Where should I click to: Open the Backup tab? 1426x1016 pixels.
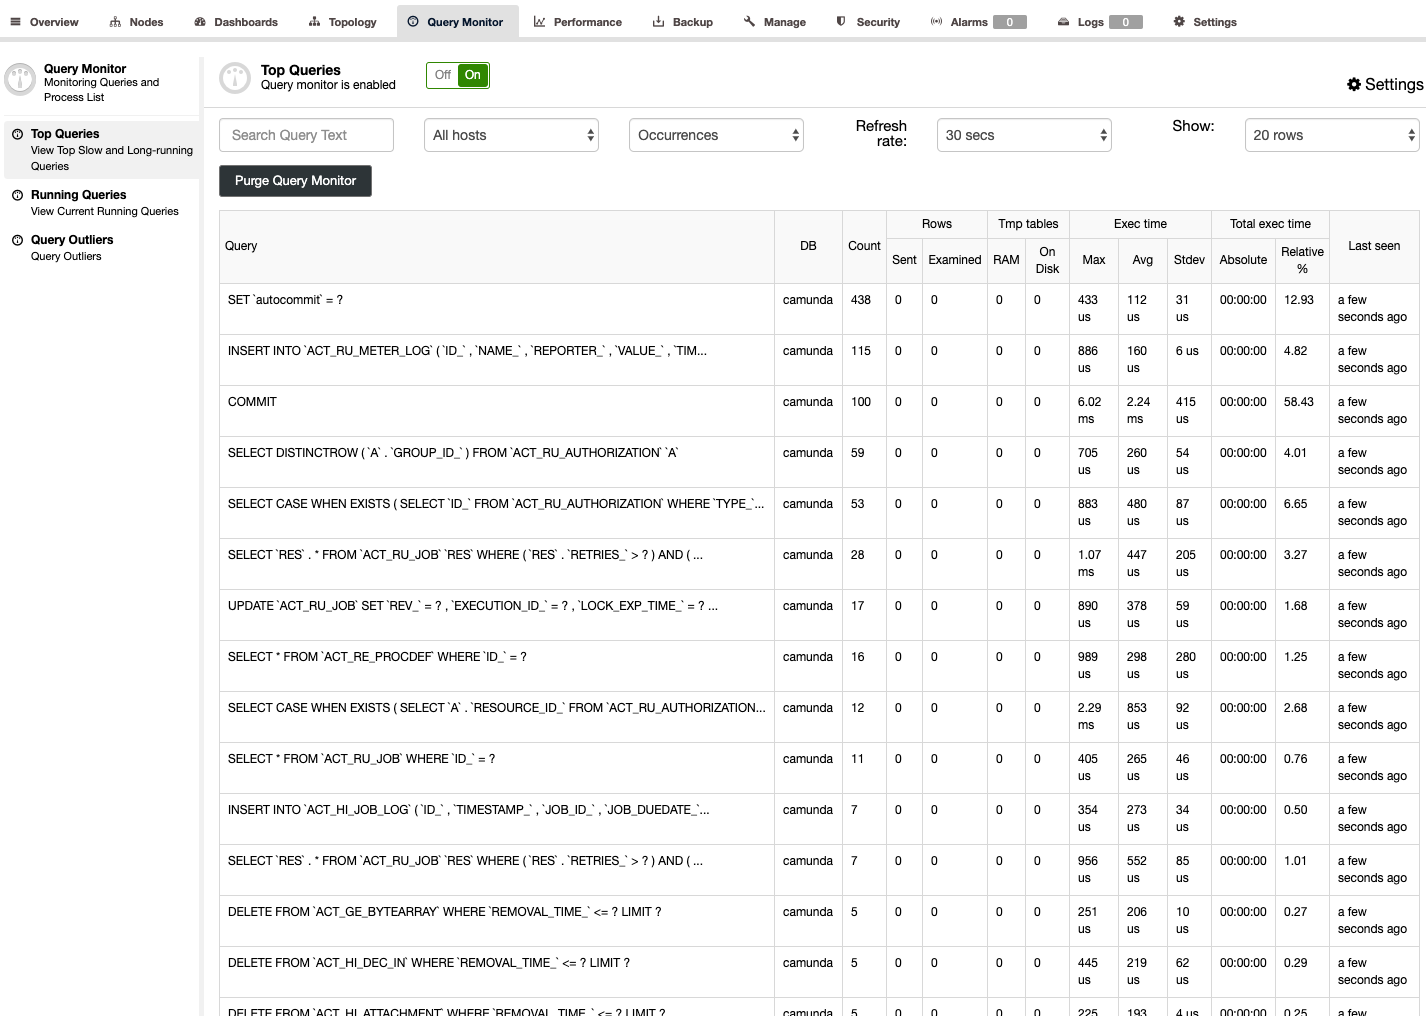point(683,22)
